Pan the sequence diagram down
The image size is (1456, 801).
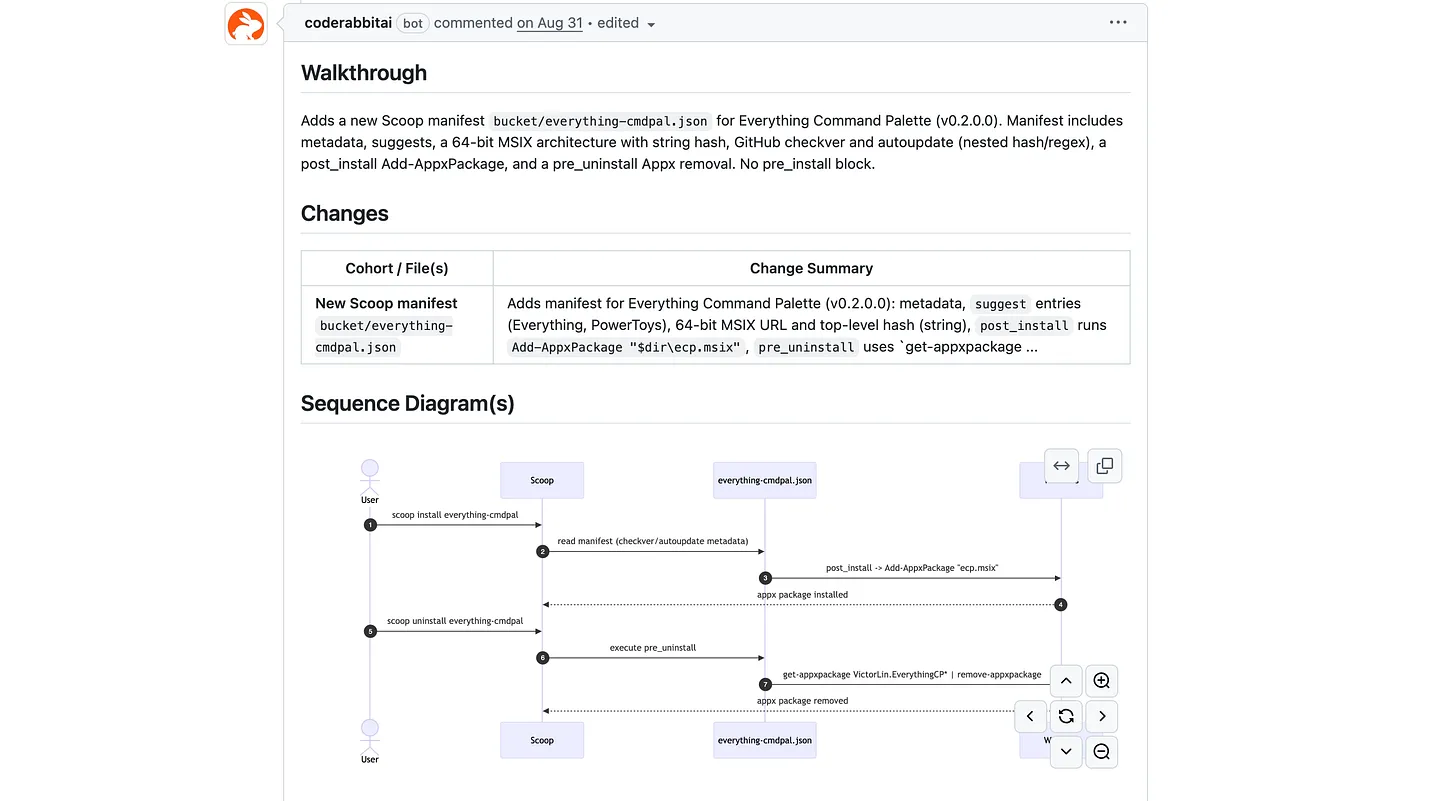click(x=1066, y=751)
